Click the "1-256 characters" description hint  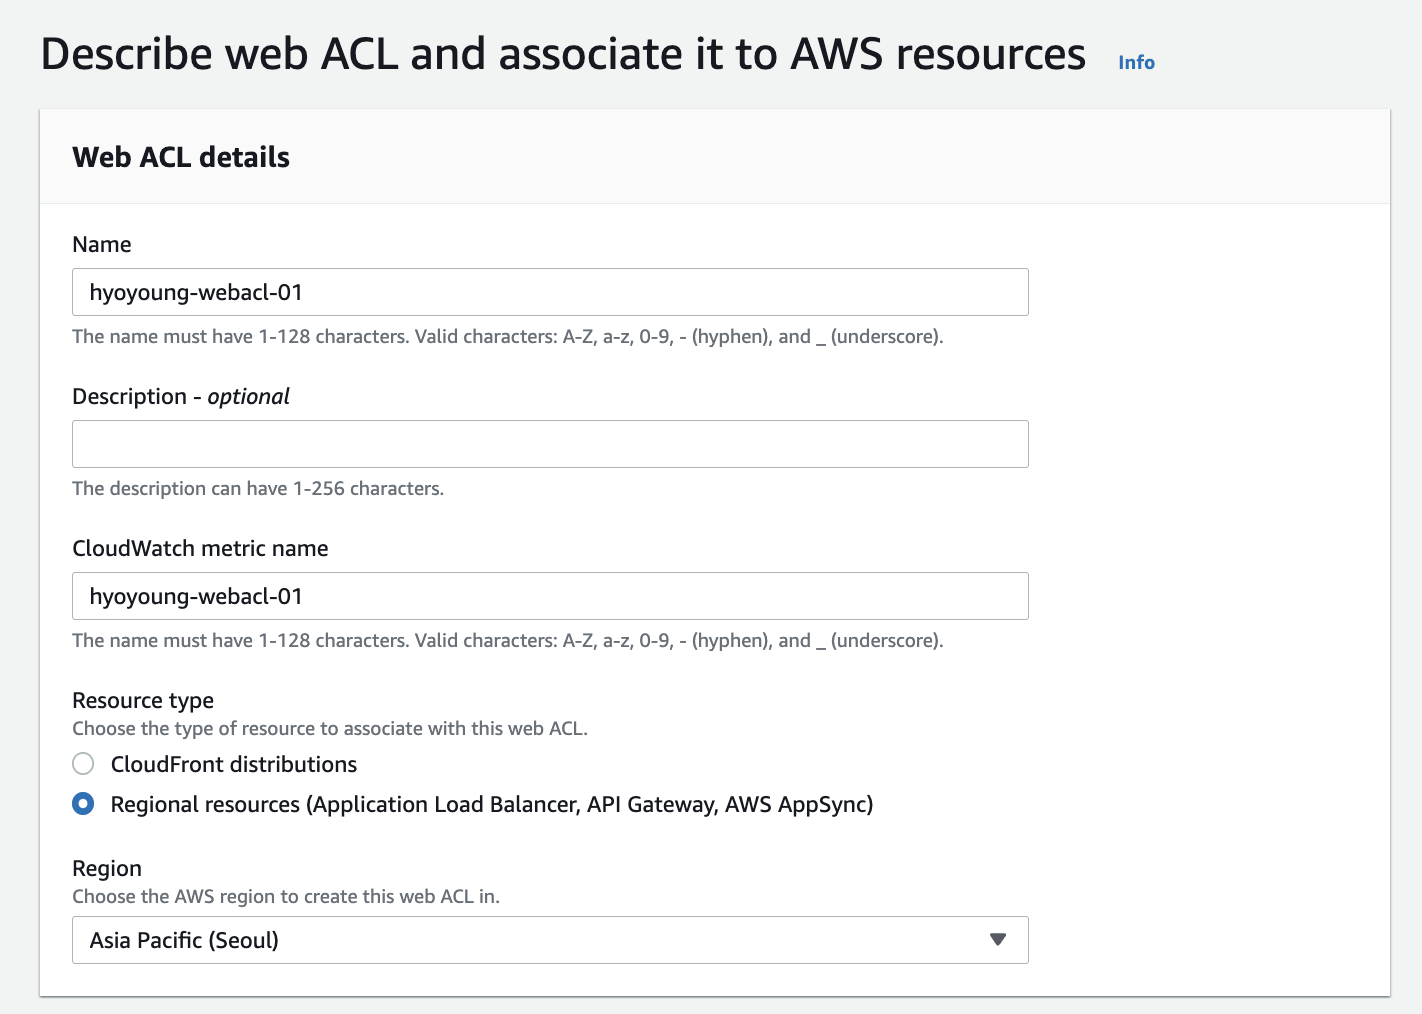click(258, 489)
